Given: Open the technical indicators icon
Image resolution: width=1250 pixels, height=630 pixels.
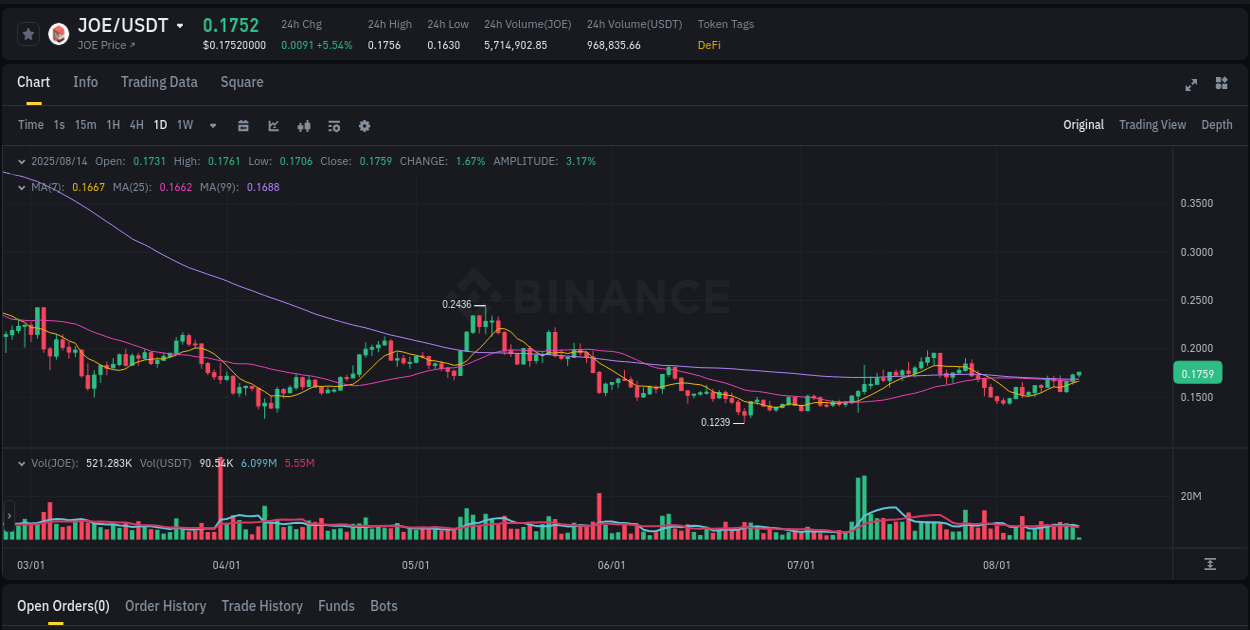Looking at the screenshot, I should [334, 126].
